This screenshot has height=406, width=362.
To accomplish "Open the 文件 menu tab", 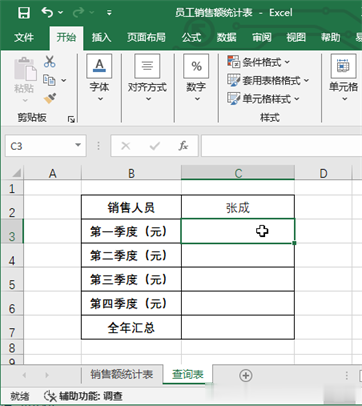I will [x=24, y=37].
